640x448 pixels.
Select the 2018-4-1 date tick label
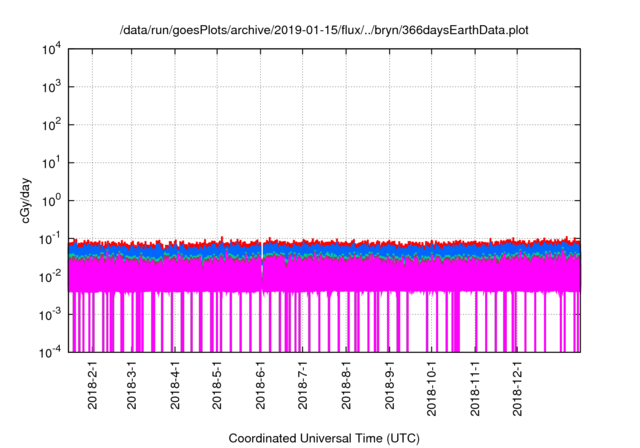[x=175, y=385]
